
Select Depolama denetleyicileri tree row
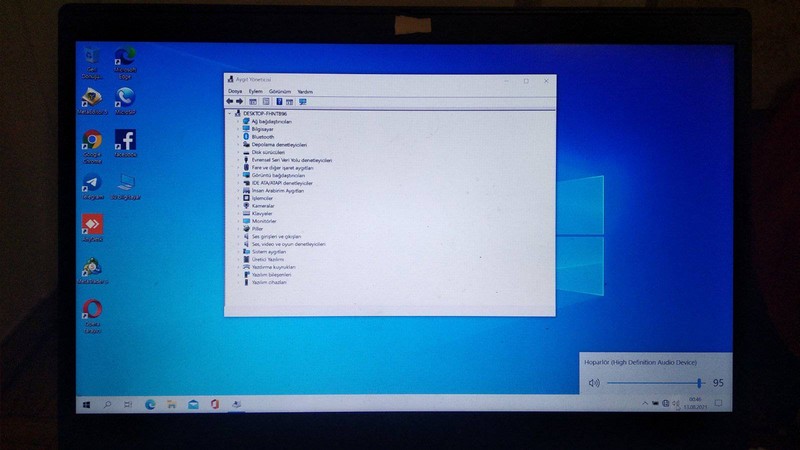(274, 144)
